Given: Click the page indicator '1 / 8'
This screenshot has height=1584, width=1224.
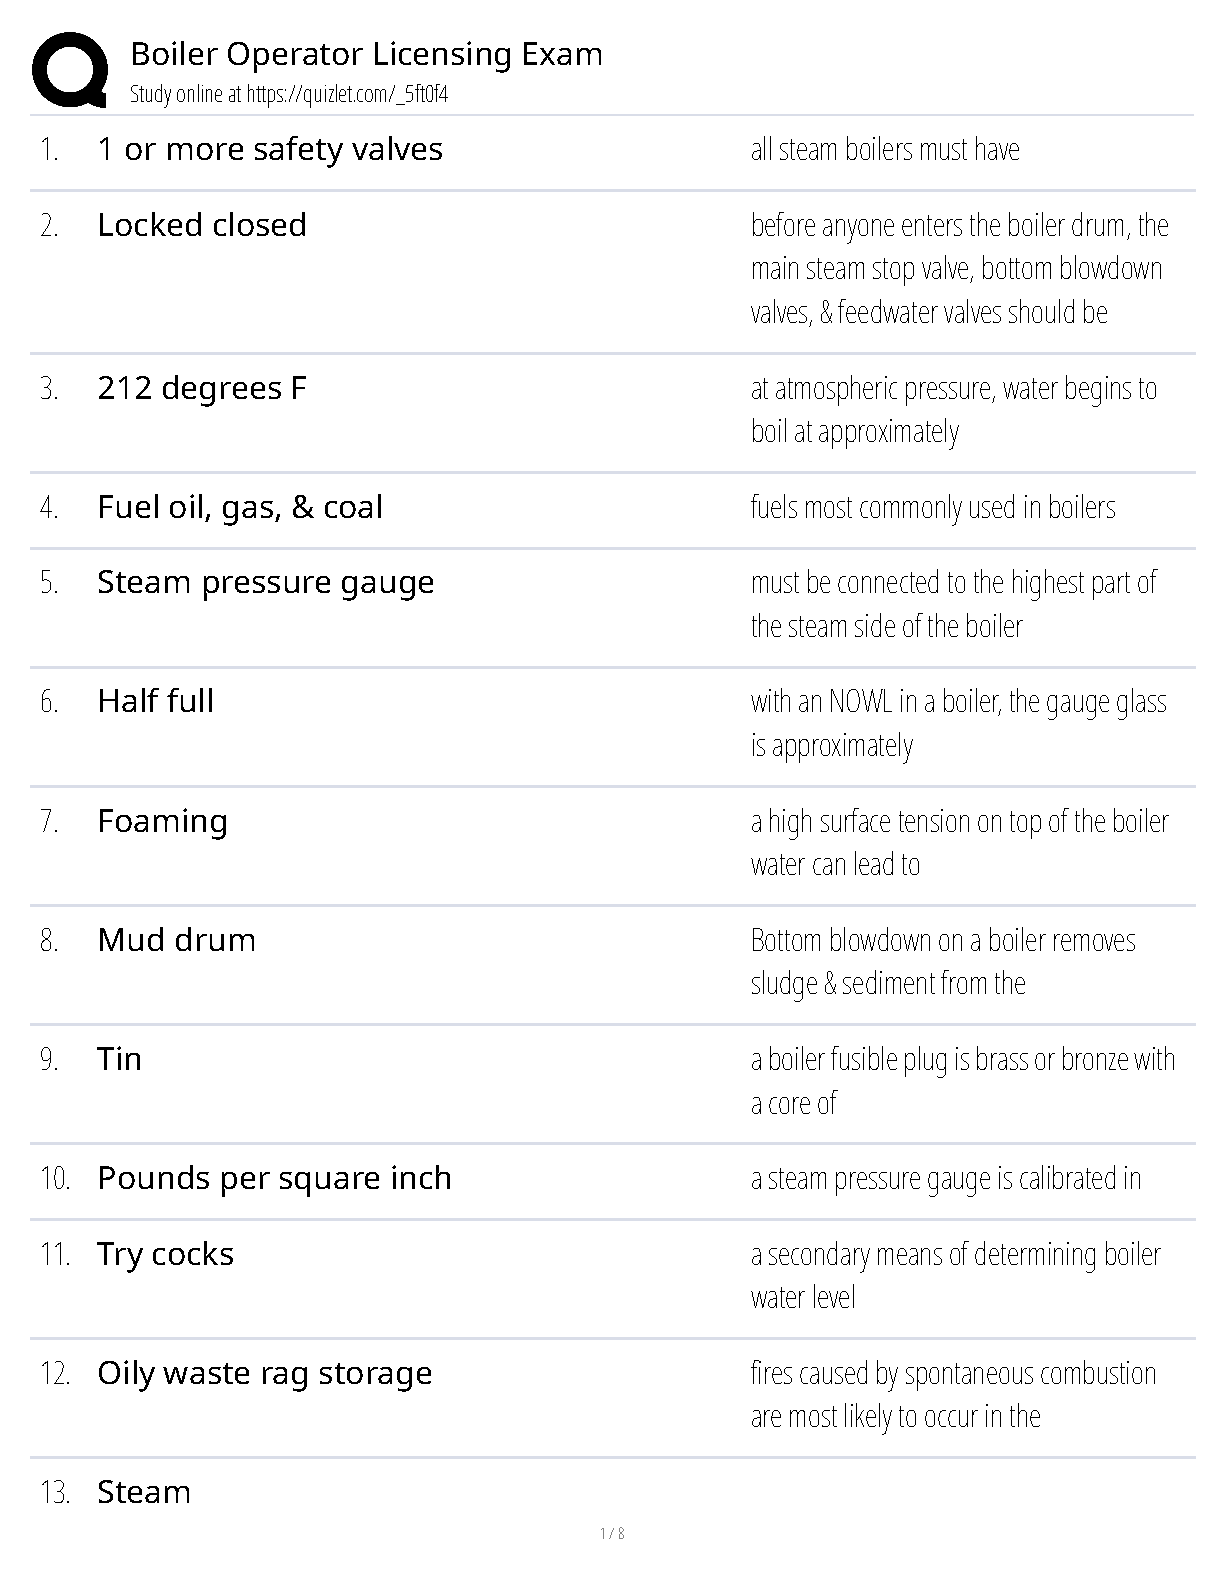Looking at the screenshot, I should pos(612,1534).
